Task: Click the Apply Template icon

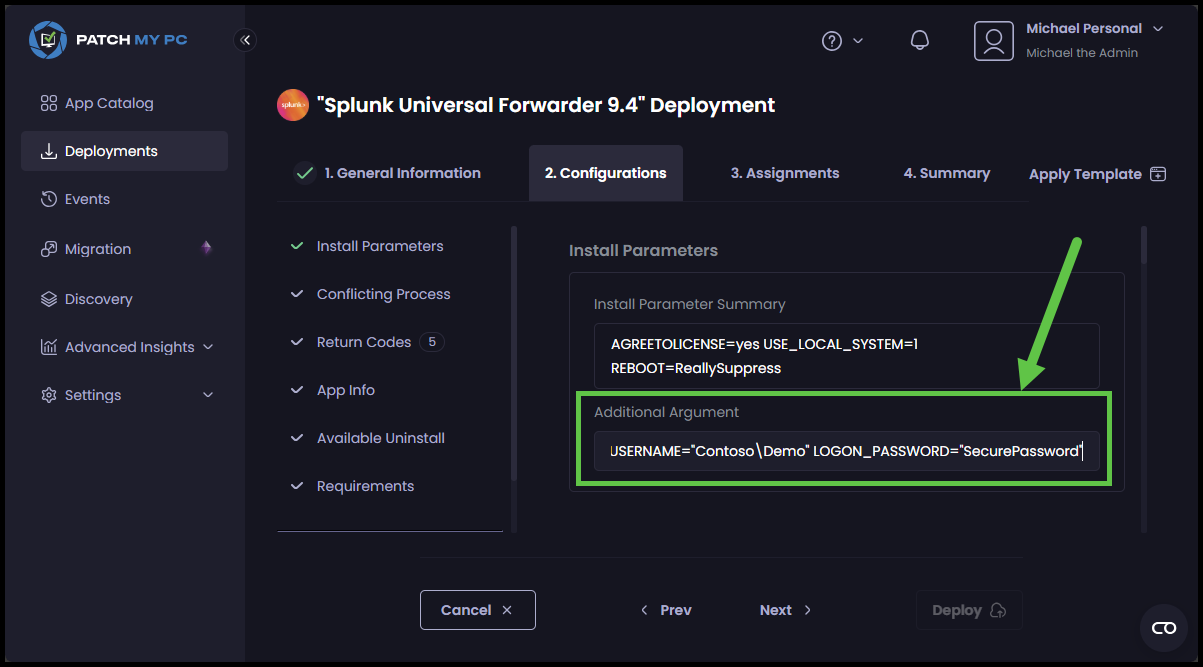Action: tap(1157, 173)
